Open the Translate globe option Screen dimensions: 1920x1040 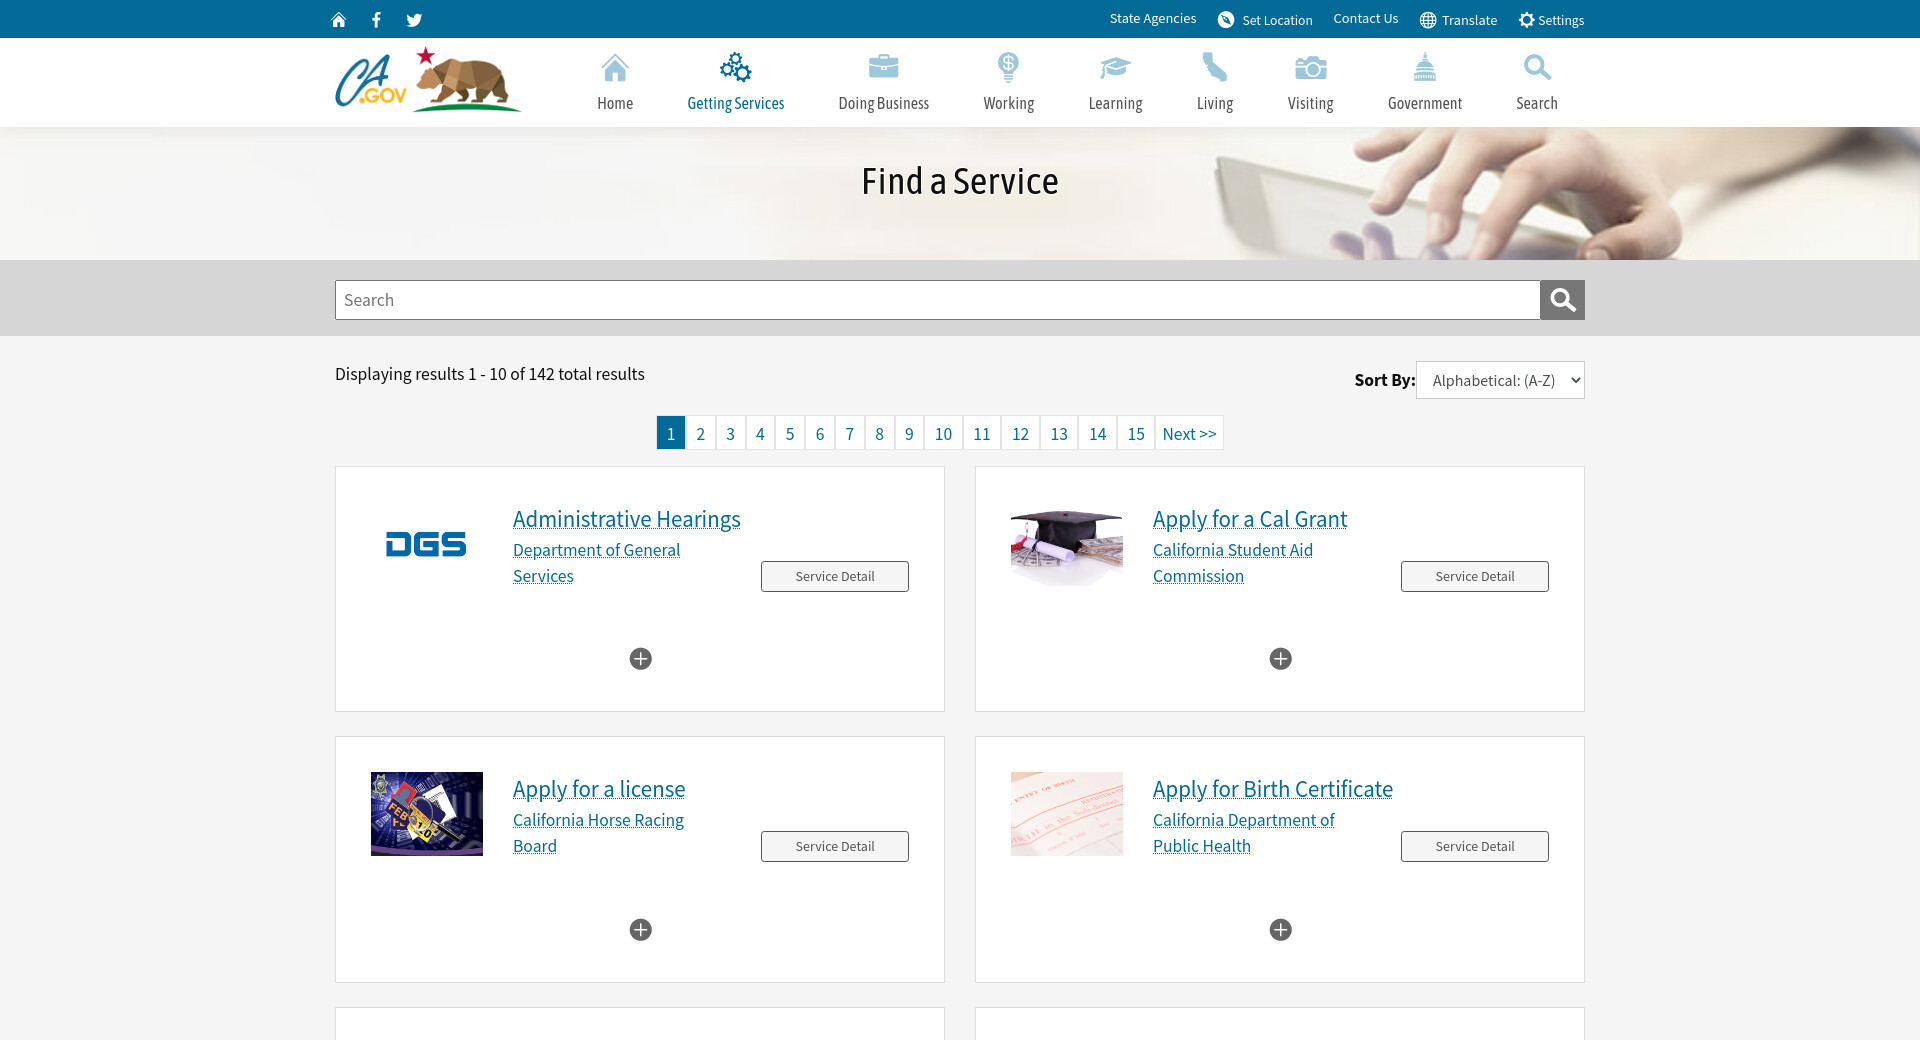pos(1458,20)
